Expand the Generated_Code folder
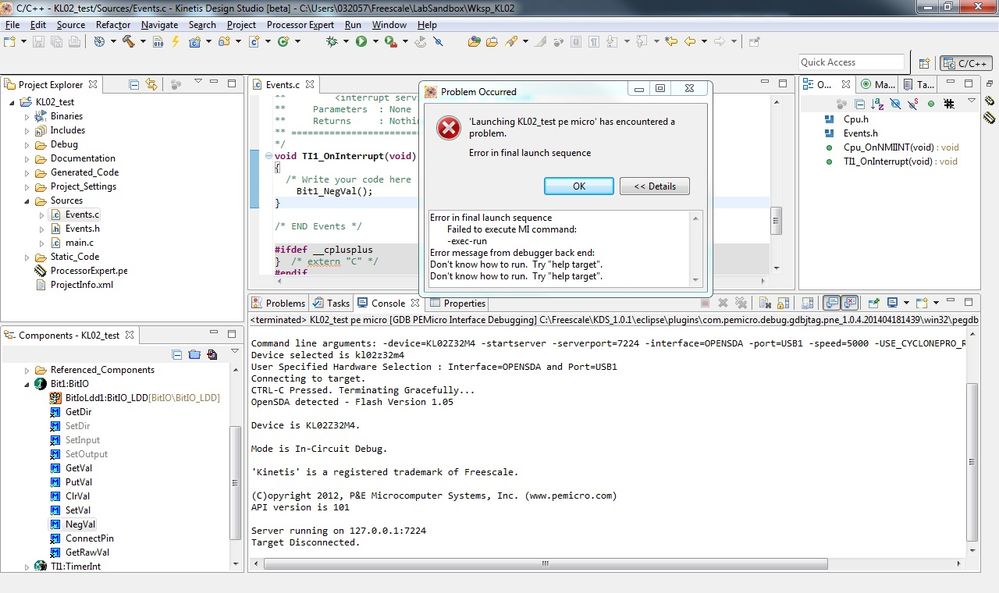999x593 pixels. point(27,173)
